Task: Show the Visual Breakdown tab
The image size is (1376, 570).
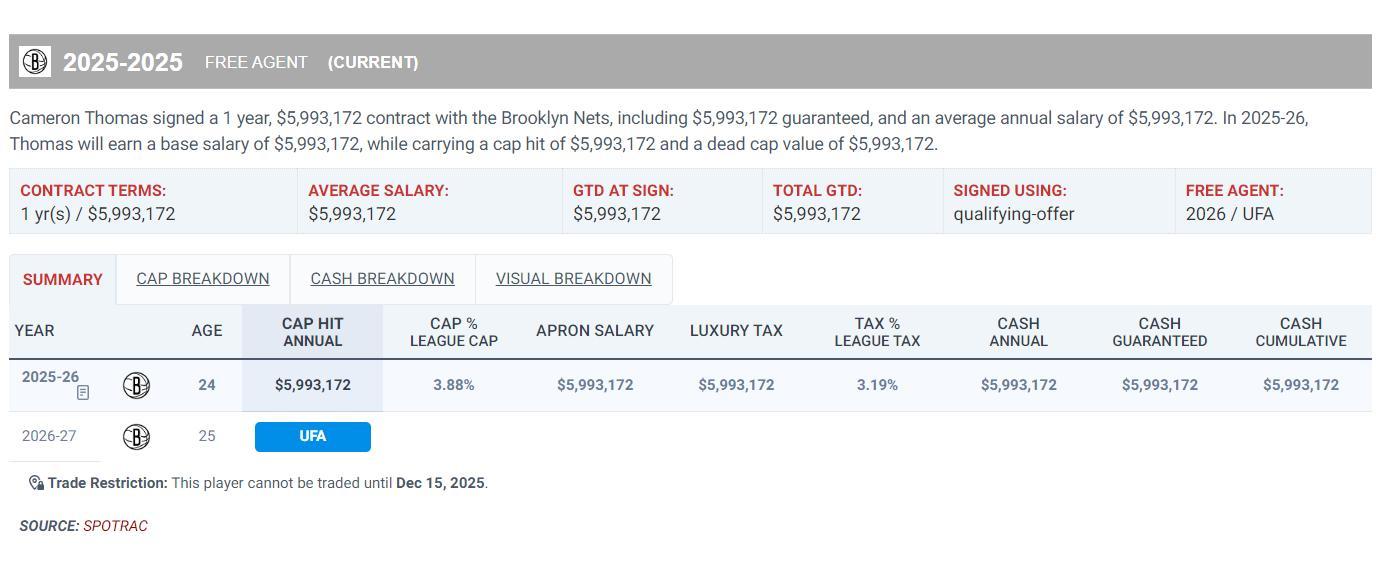Action: pyautogui.click(x=573, y=279)
